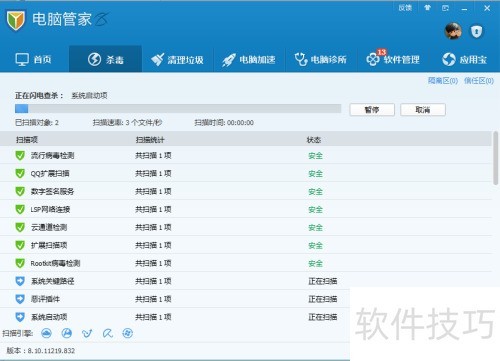Screen dimensions: 500x361
Task: Click the green shield icon for 流行病毒检测
Action: 20,155
